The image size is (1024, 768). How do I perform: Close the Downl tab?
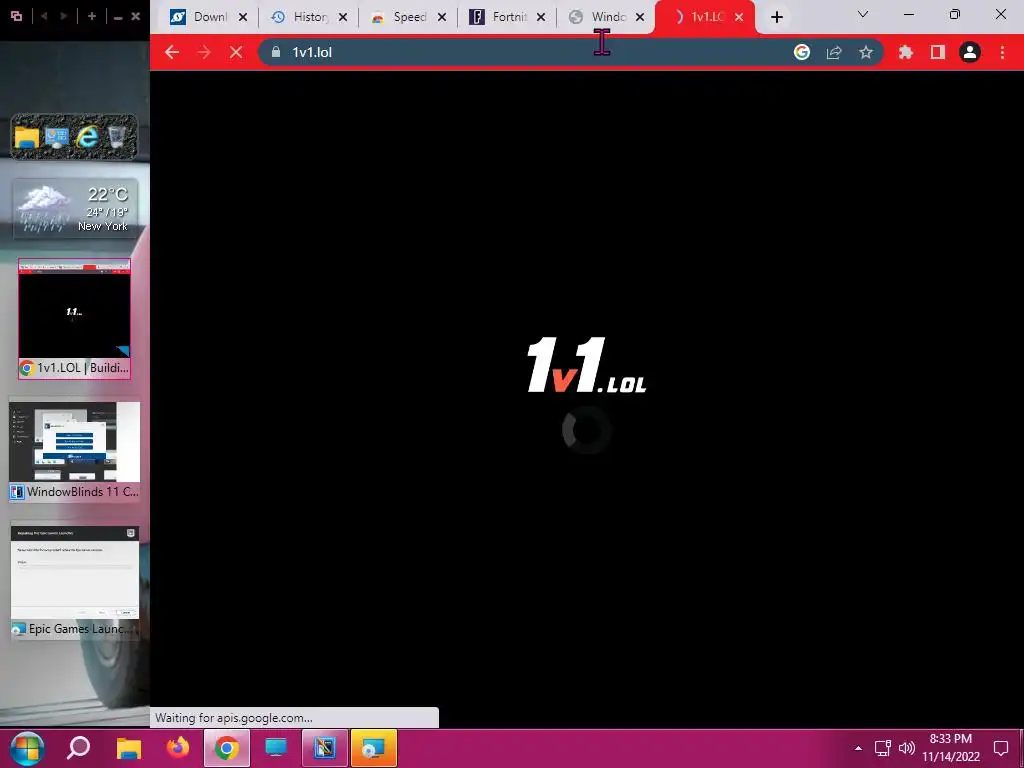243,17
